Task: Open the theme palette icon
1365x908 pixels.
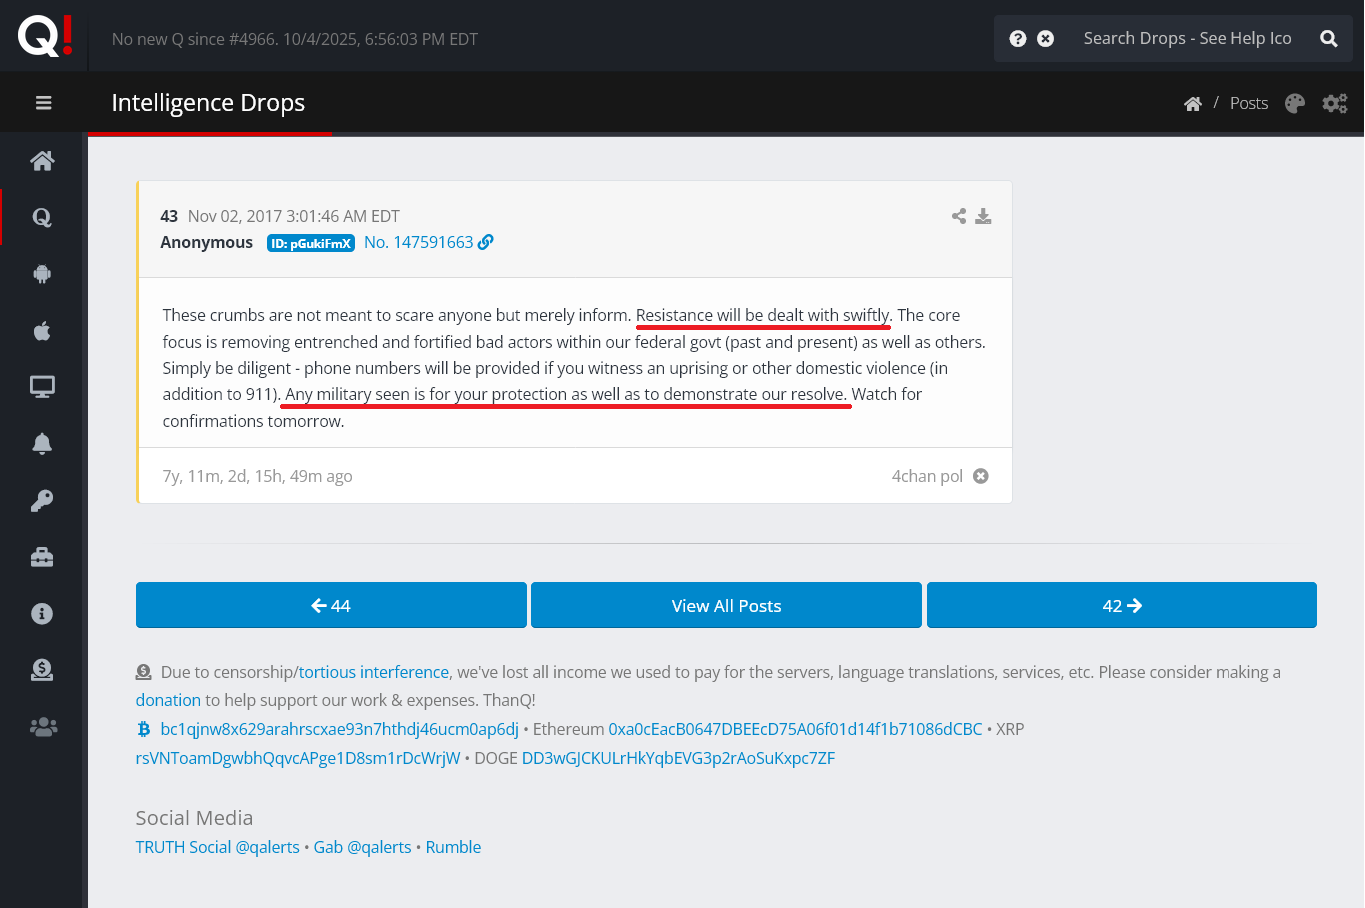Action: (x=1295, y=103)
